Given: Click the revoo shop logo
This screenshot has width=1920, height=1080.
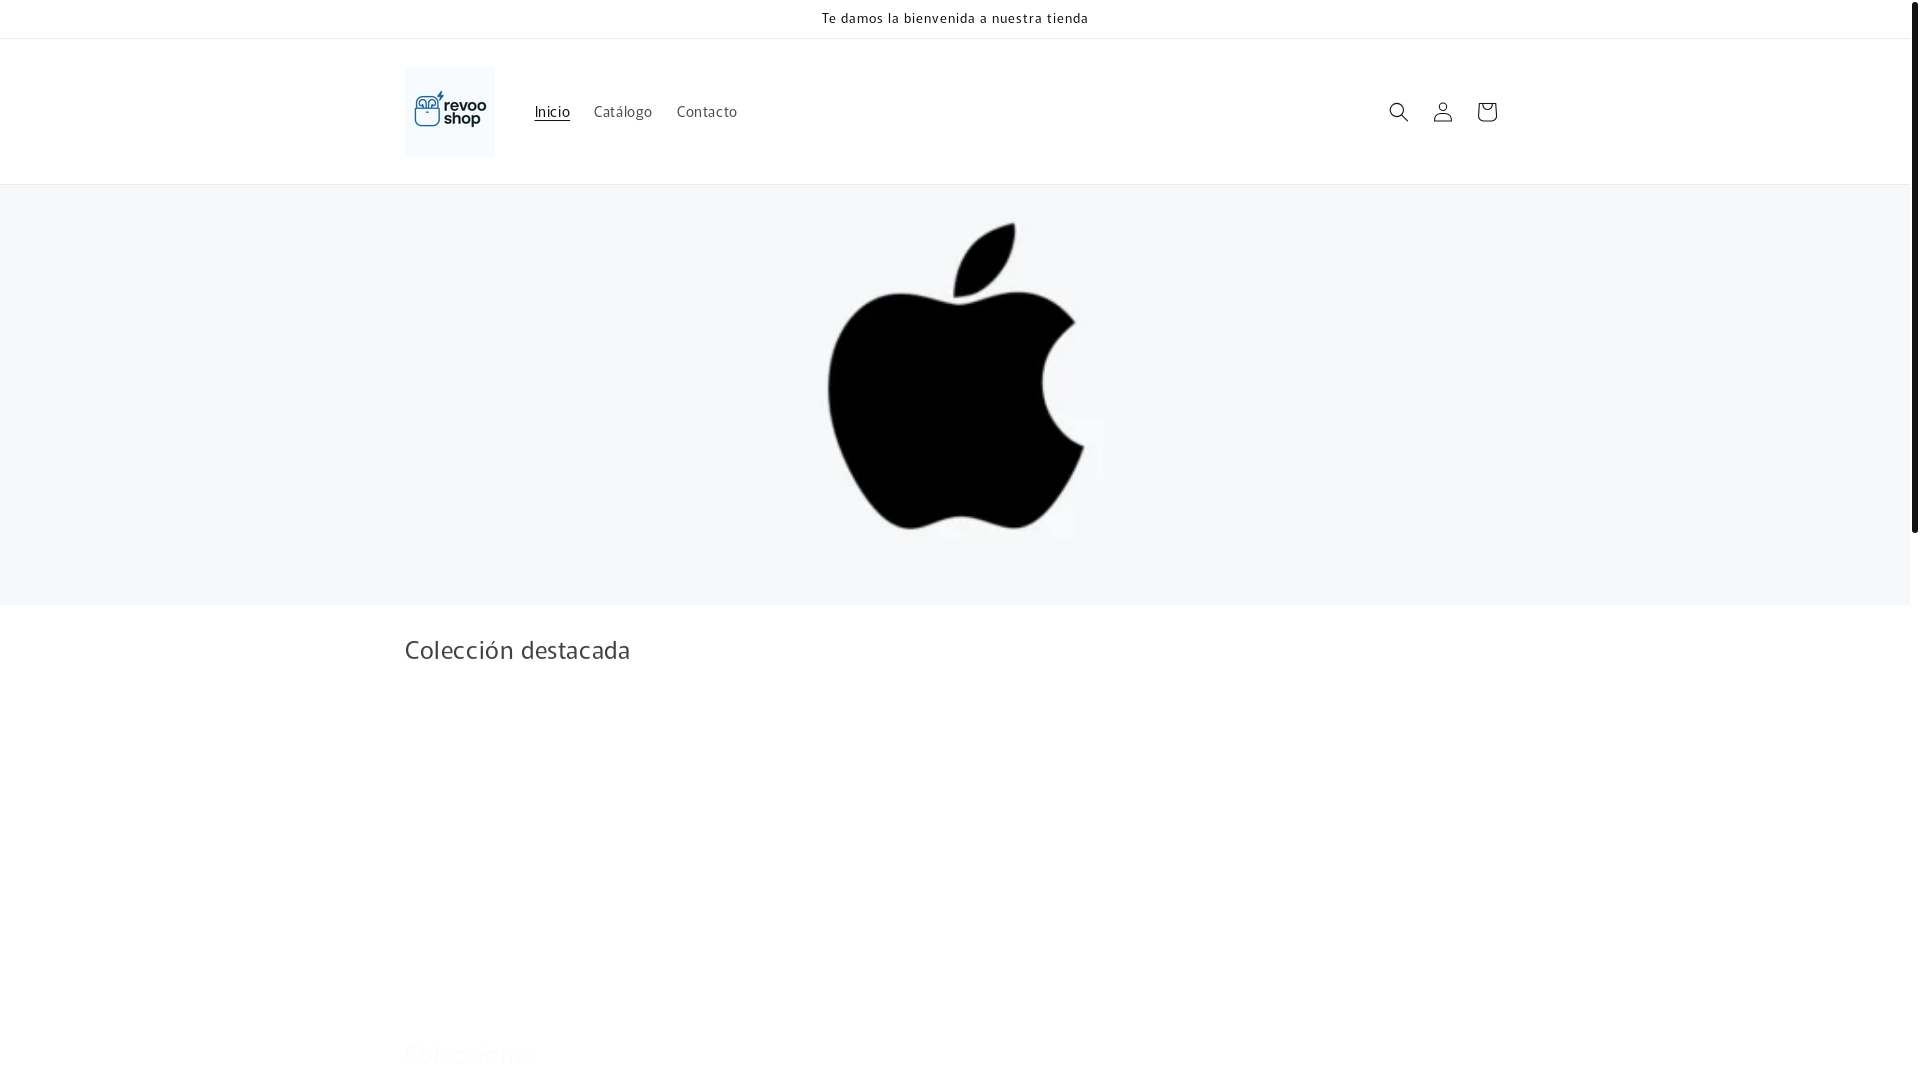Looking at the screenshot, I should 450,112.
